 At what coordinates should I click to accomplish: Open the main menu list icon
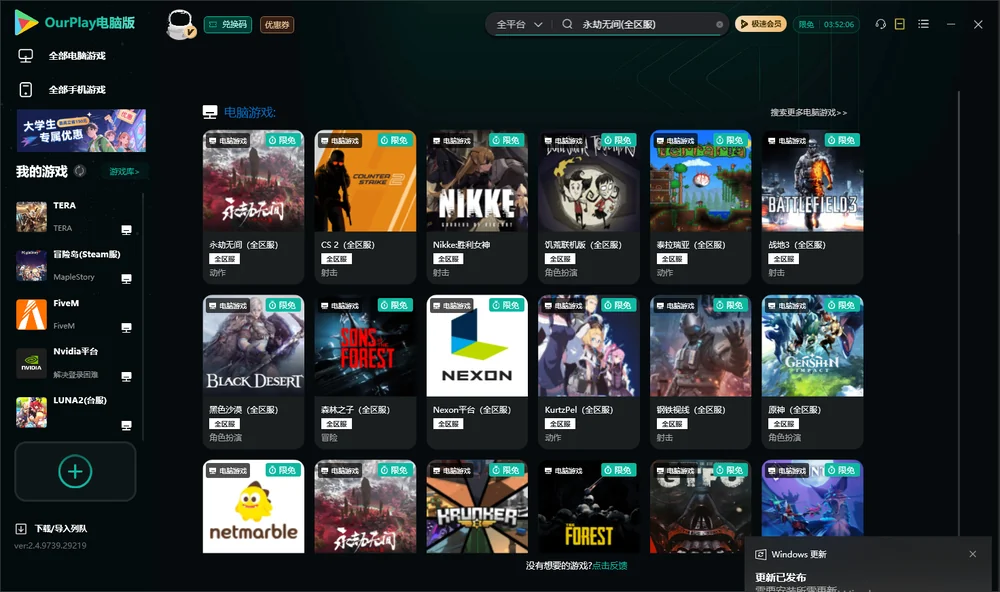[923, 24]
